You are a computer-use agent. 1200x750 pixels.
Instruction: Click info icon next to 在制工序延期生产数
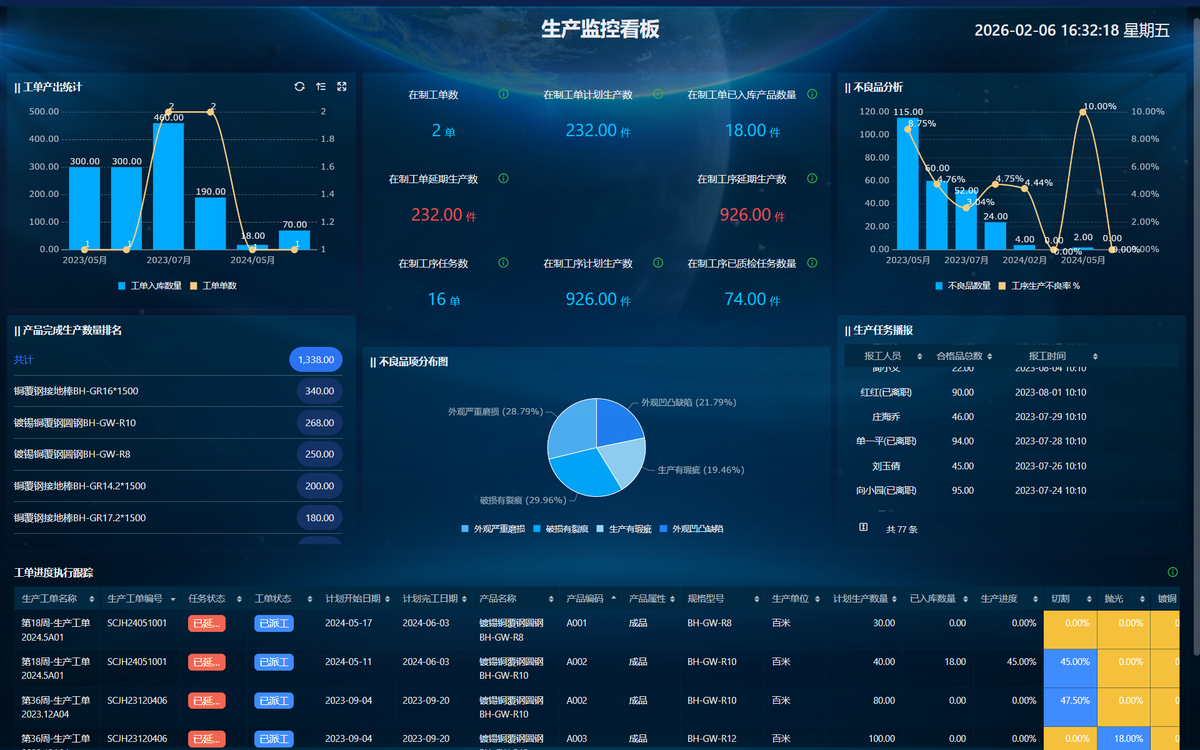812,178
